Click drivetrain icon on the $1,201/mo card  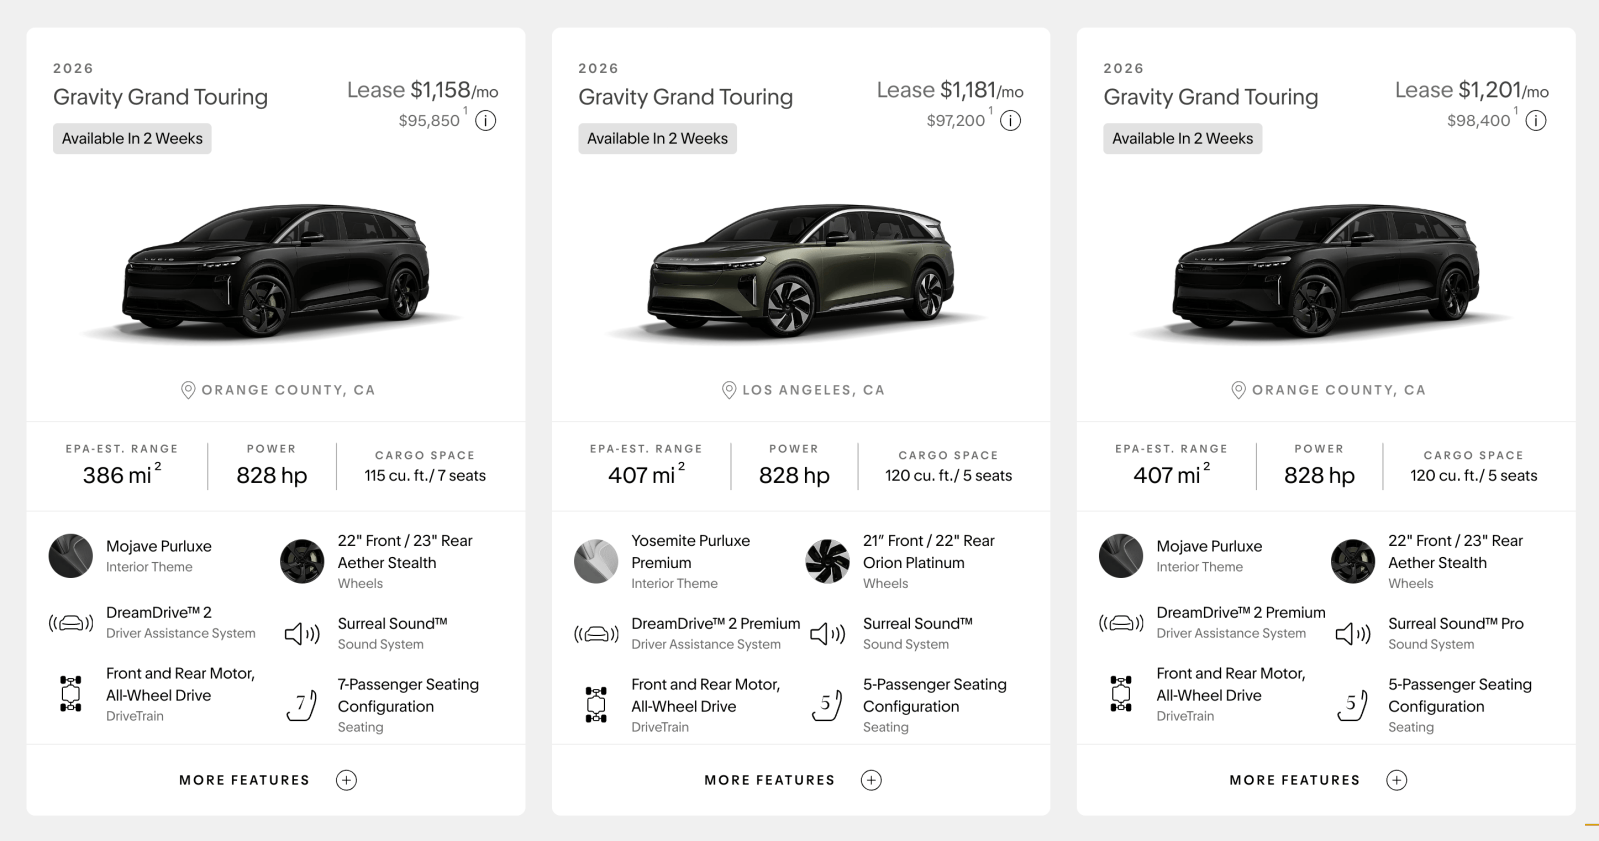(1121, 694)
